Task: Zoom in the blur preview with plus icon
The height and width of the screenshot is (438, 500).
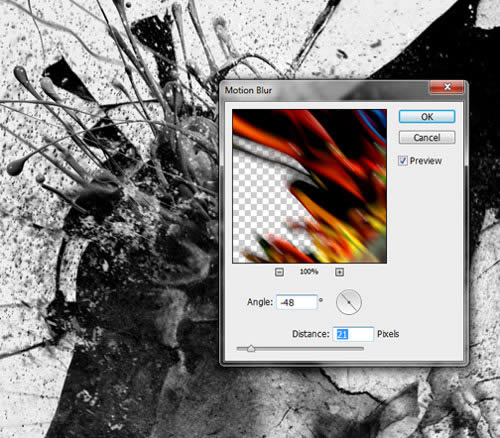Action: coord(339,272)
